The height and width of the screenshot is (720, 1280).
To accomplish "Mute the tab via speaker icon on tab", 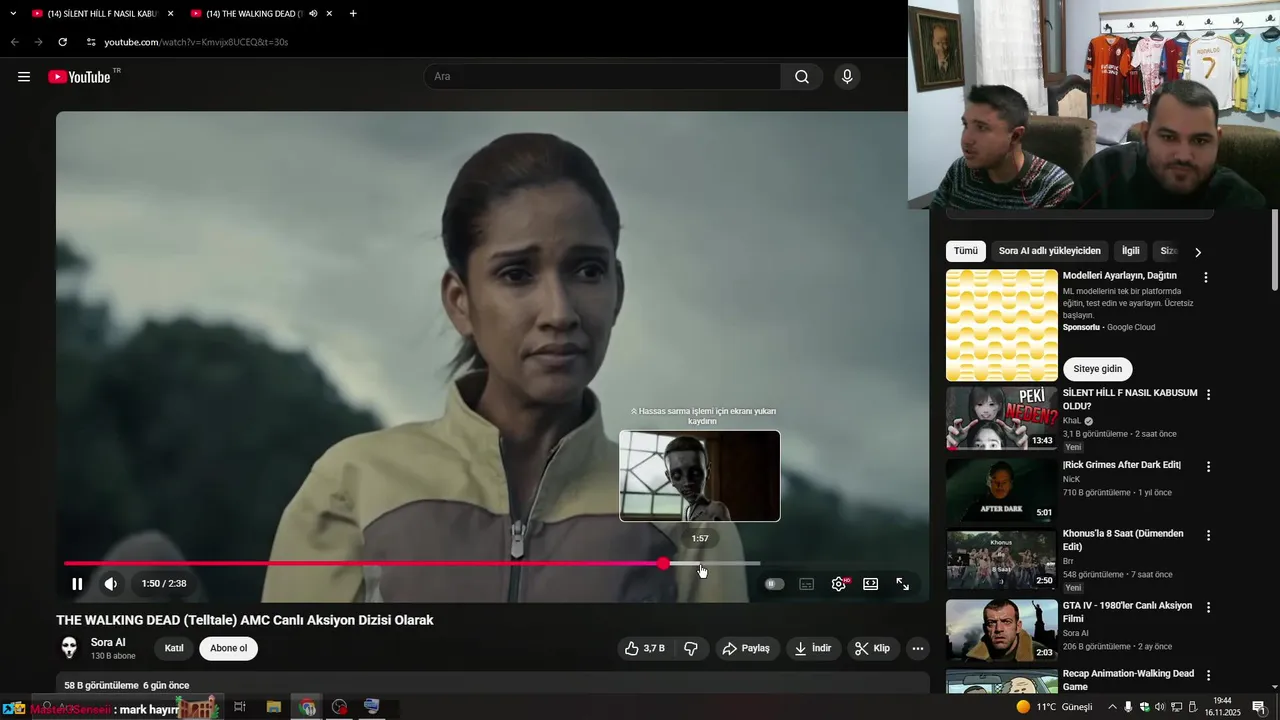I will [313, 14].
